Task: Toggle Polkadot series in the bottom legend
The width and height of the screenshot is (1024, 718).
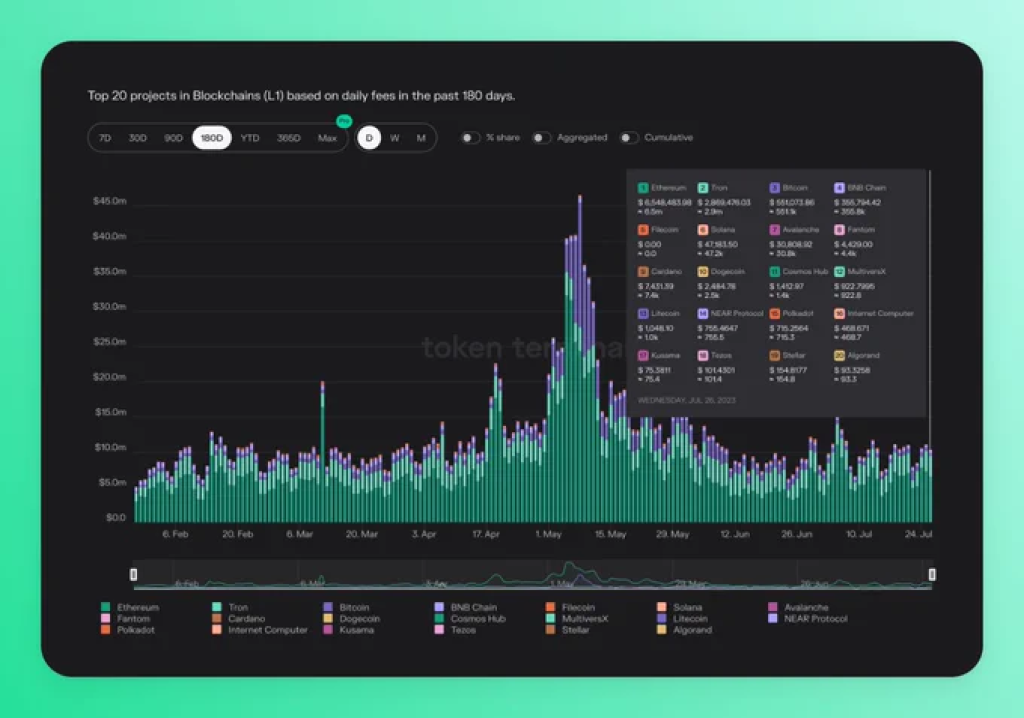Action: pos(128,630)
